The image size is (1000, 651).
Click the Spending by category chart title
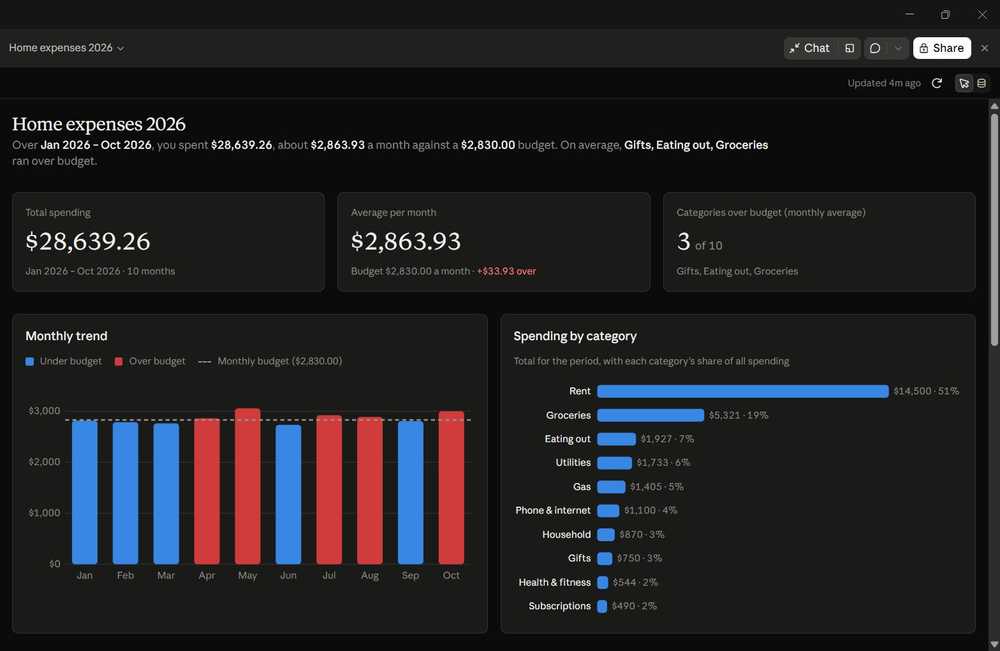coord(575,336)
